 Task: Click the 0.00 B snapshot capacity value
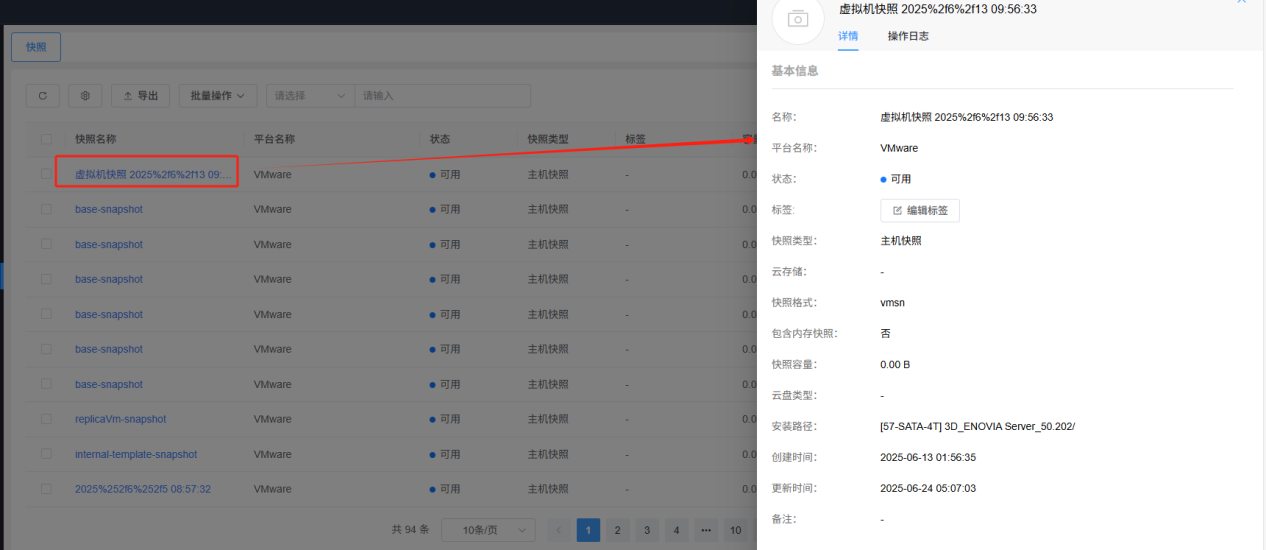point(895,364)
